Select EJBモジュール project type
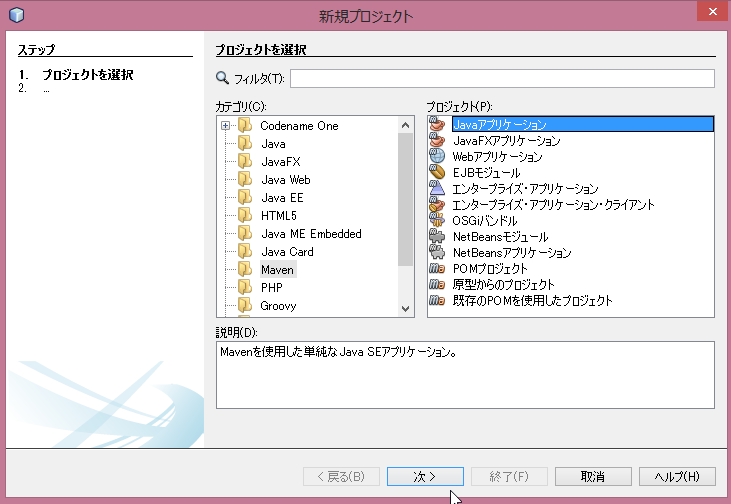 486,173
